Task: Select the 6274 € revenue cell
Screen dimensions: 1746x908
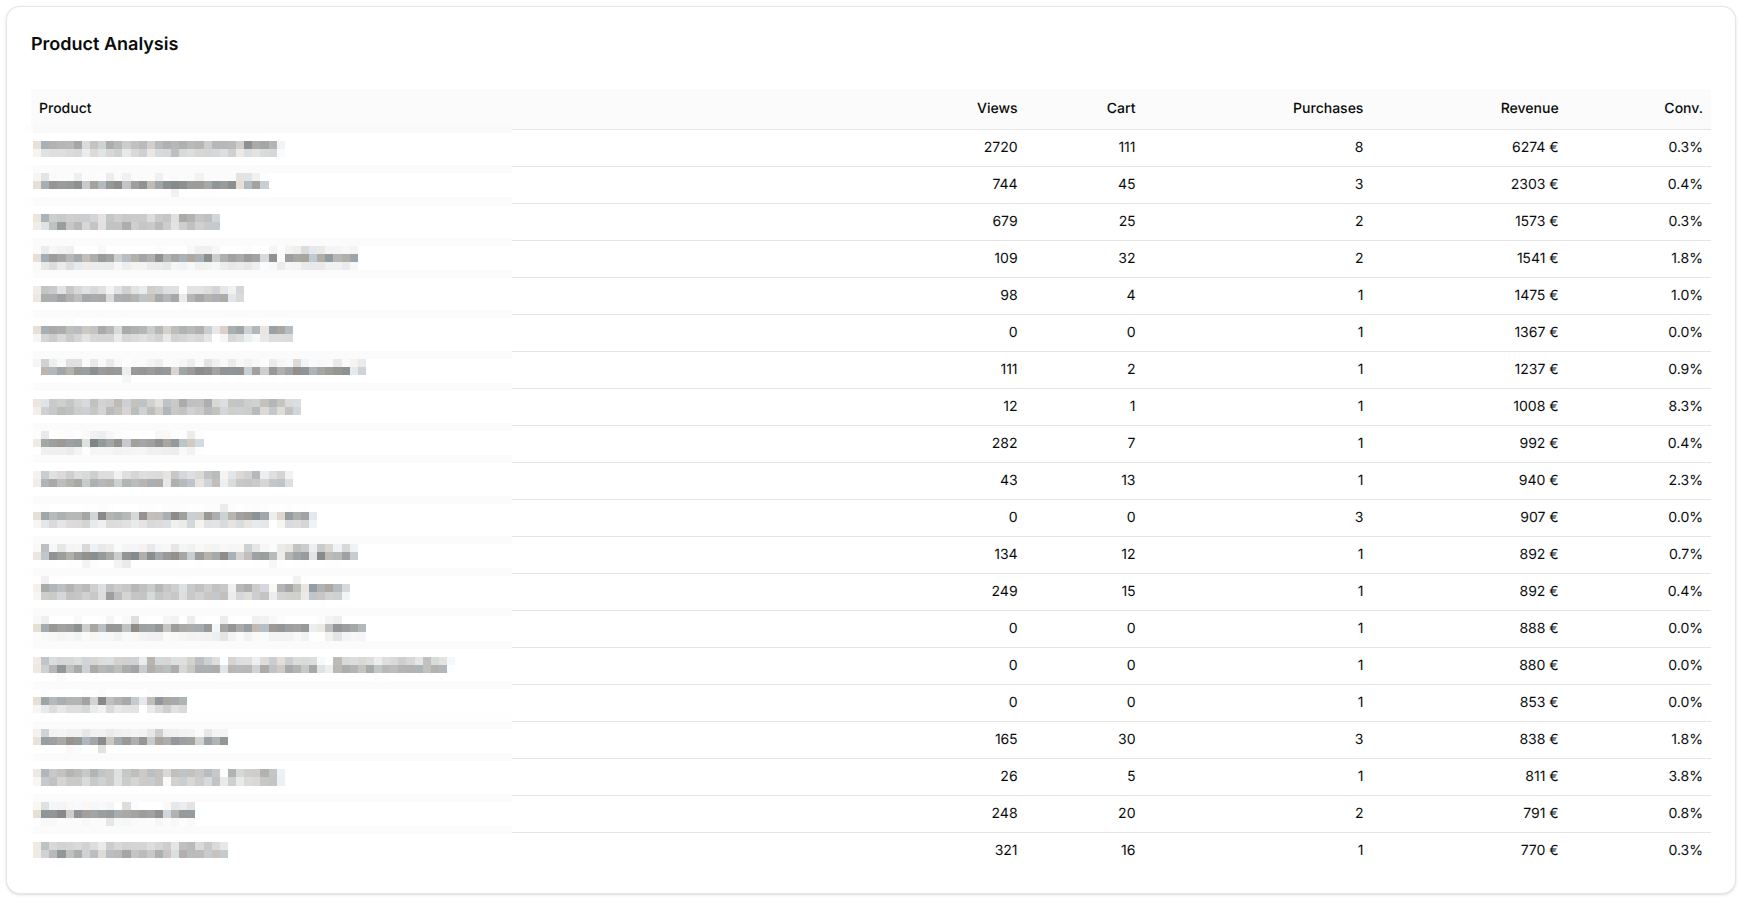Action: tap(1534, 147)
